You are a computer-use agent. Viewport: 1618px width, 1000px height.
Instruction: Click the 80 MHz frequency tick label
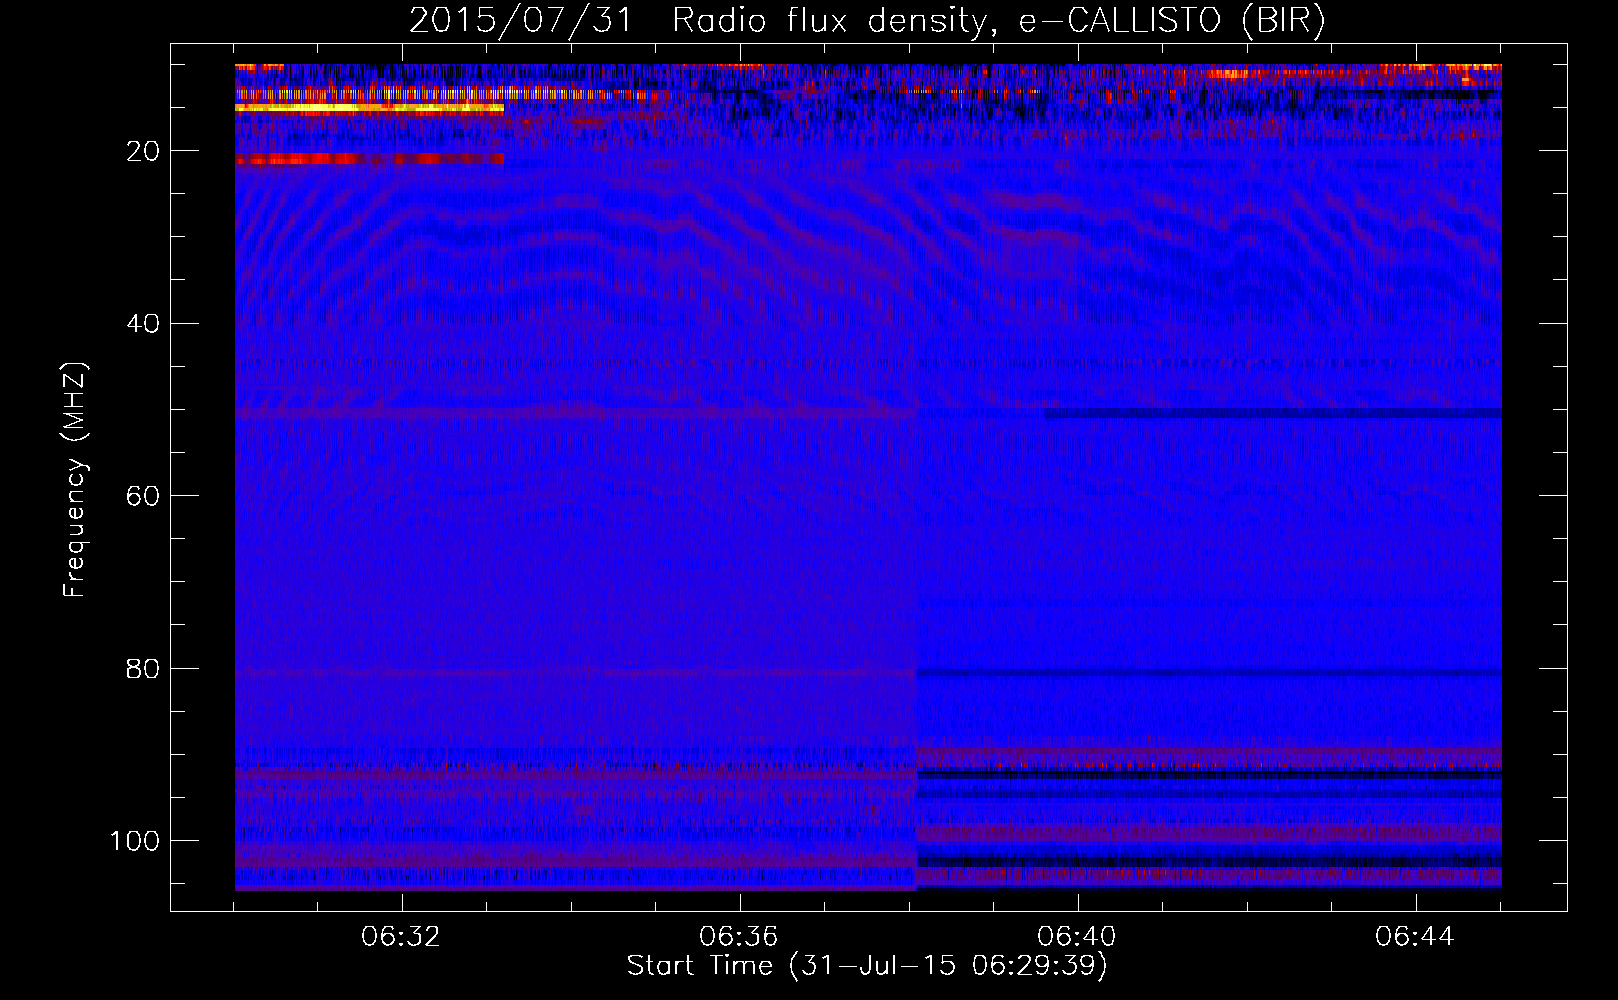pyautogui.click(x=143, y=668)
